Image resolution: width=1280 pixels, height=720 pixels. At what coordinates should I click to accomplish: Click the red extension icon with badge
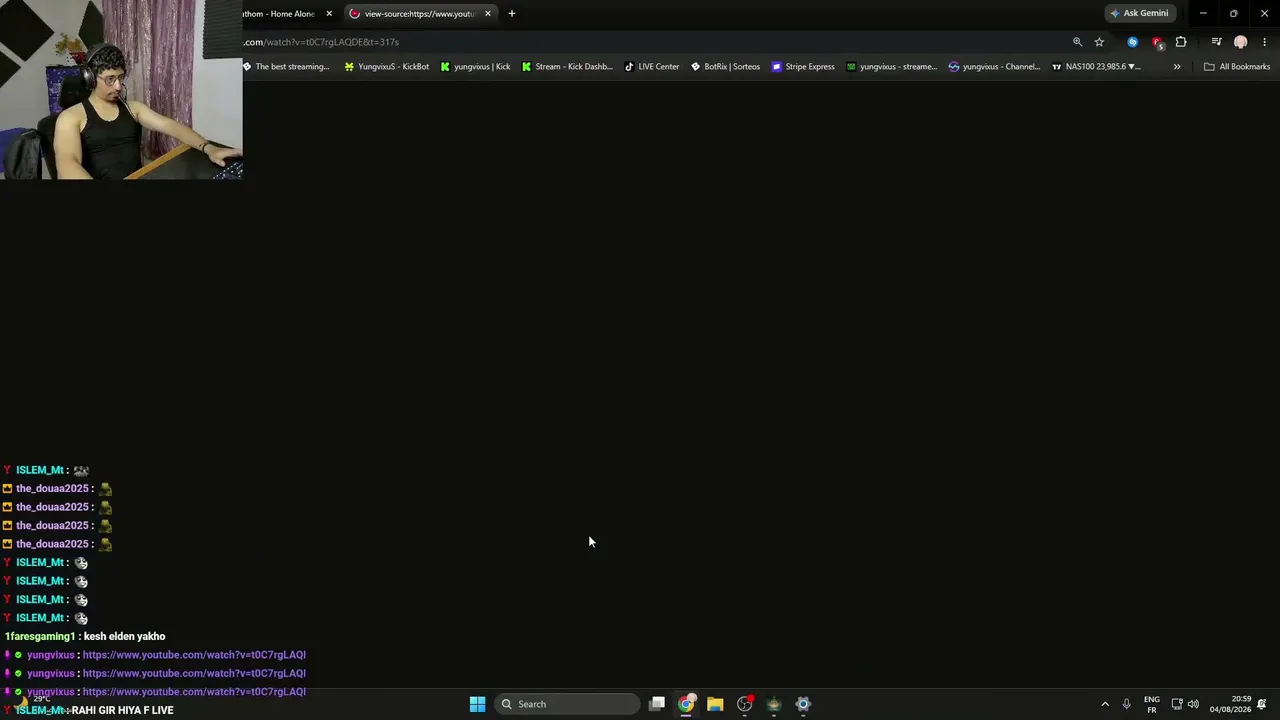coord(1157,42)
